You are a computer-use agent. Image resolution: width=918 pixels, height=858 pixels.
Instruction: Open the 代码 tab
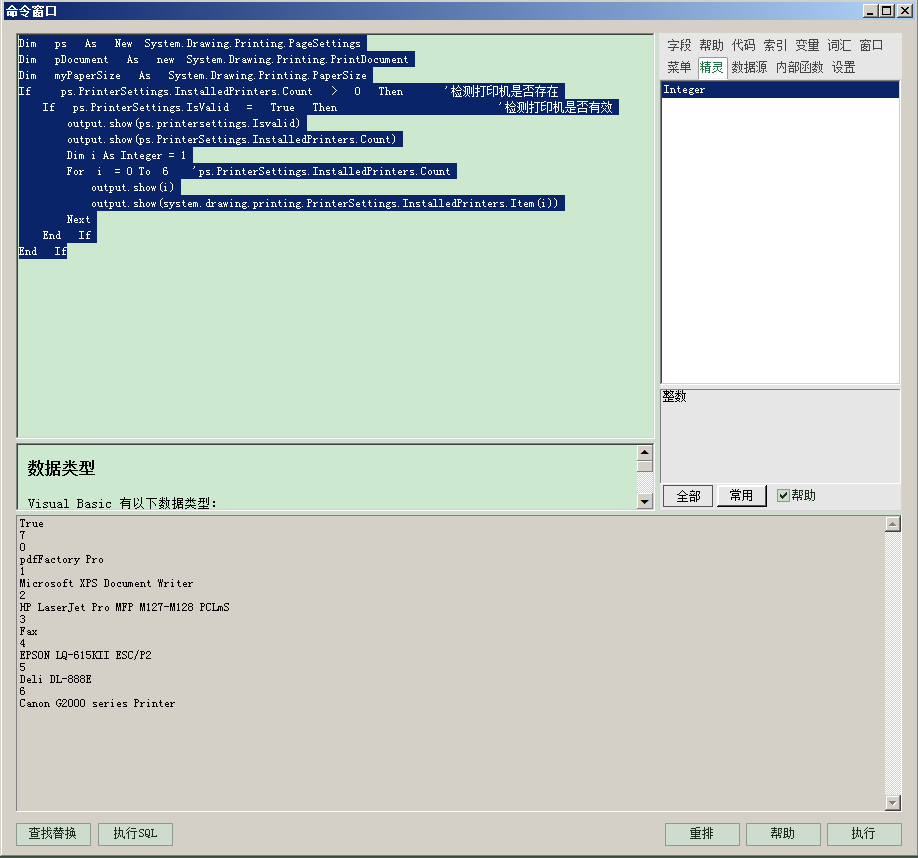coord(744,45)
